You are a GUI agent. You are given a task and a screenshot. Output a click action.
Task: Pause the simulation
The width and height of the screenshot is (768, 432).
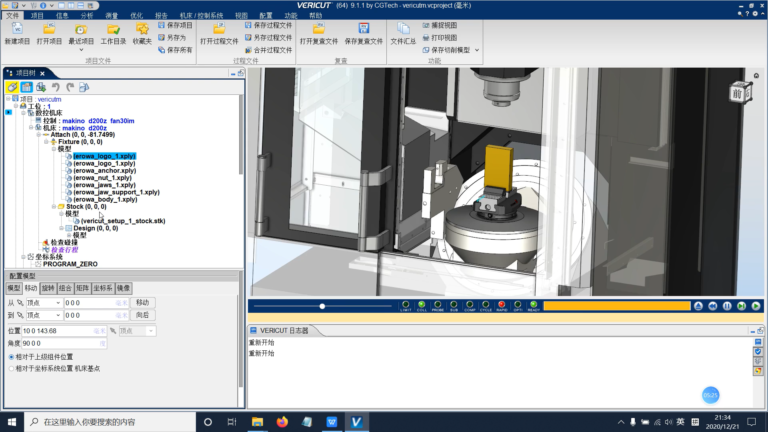(x=727, y=306)
